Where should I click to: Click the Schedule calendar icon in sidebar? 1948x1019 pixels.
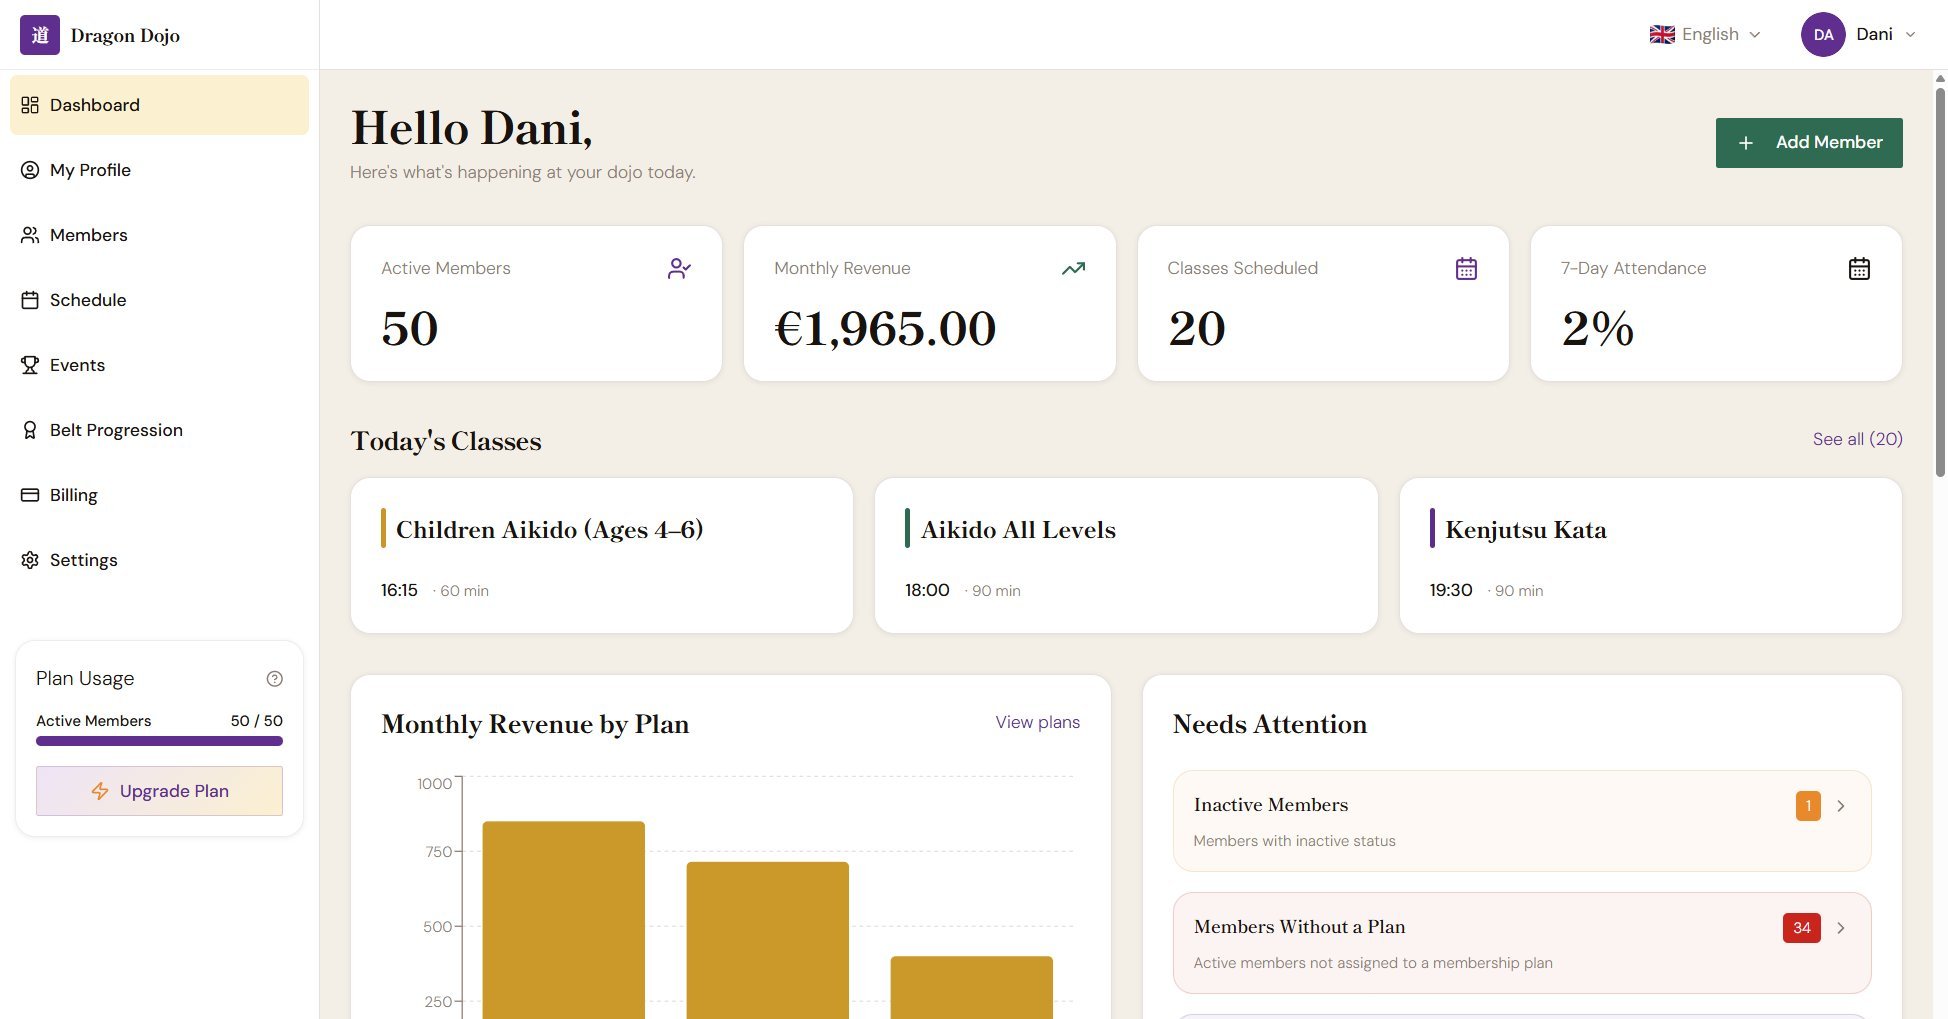[30, 300]
